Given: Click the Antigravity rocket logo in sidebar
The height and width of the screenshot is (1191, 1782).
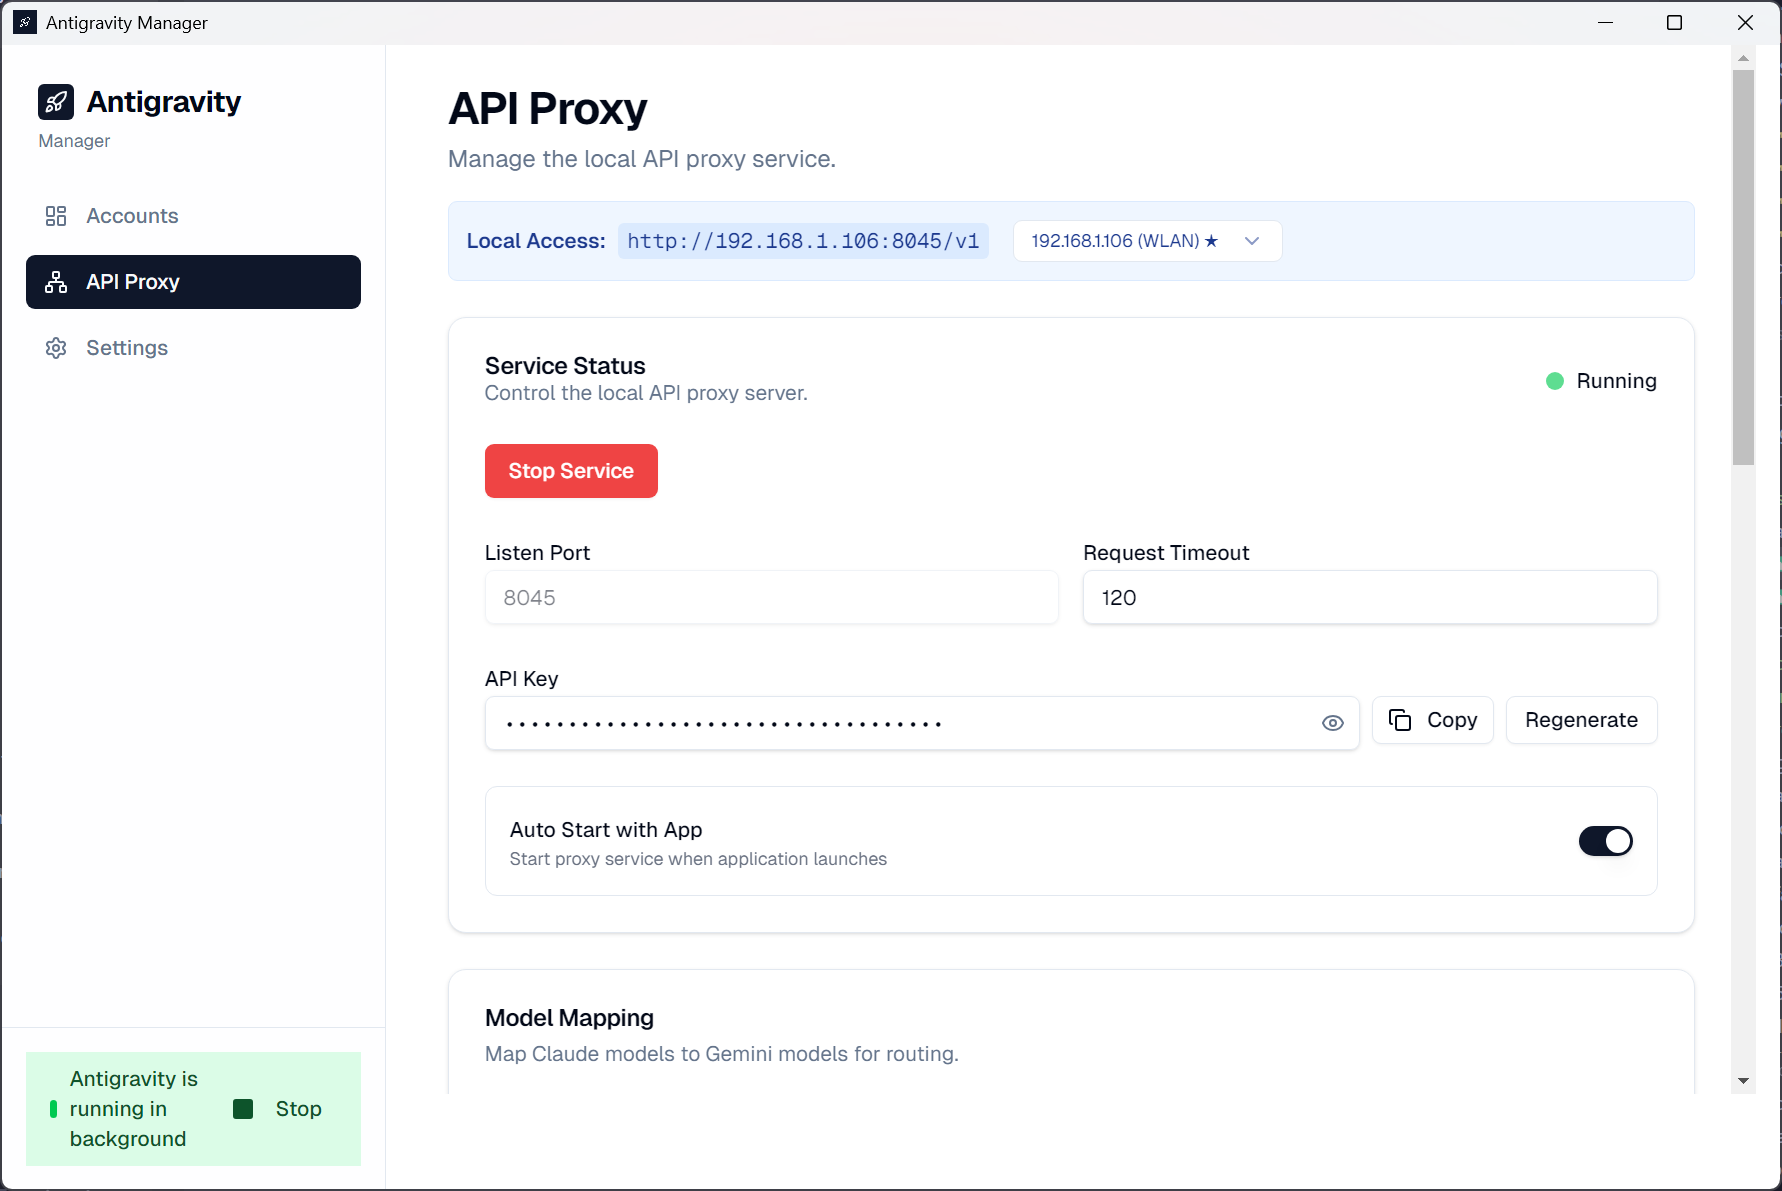Looking at the screenshot, I should 56,101.
